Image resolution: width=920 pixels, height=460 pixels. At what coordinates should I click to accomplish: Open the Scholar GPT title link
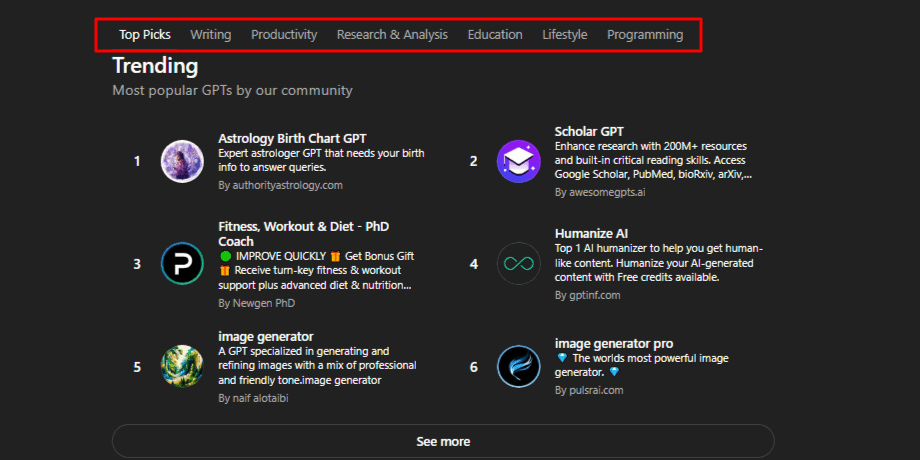point(589,131)
